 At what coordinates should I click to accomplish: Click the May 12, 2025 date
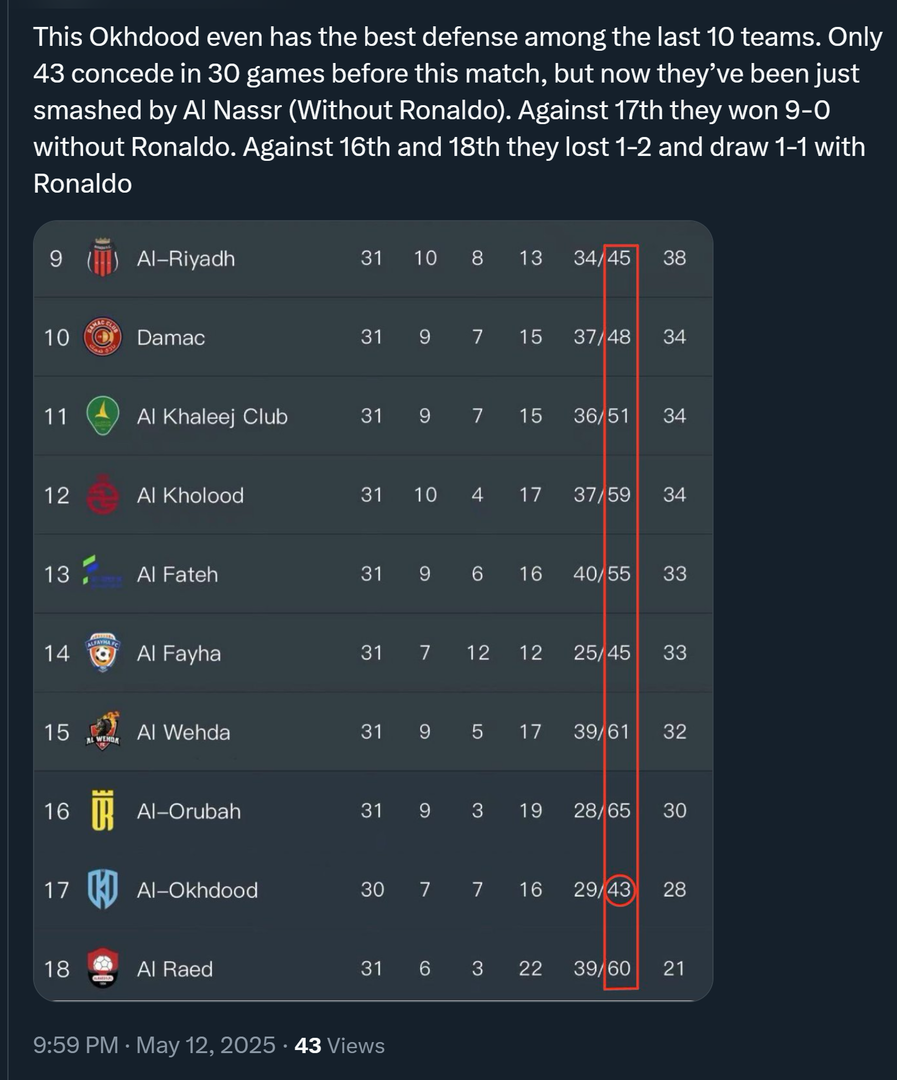coord(205,1045)
